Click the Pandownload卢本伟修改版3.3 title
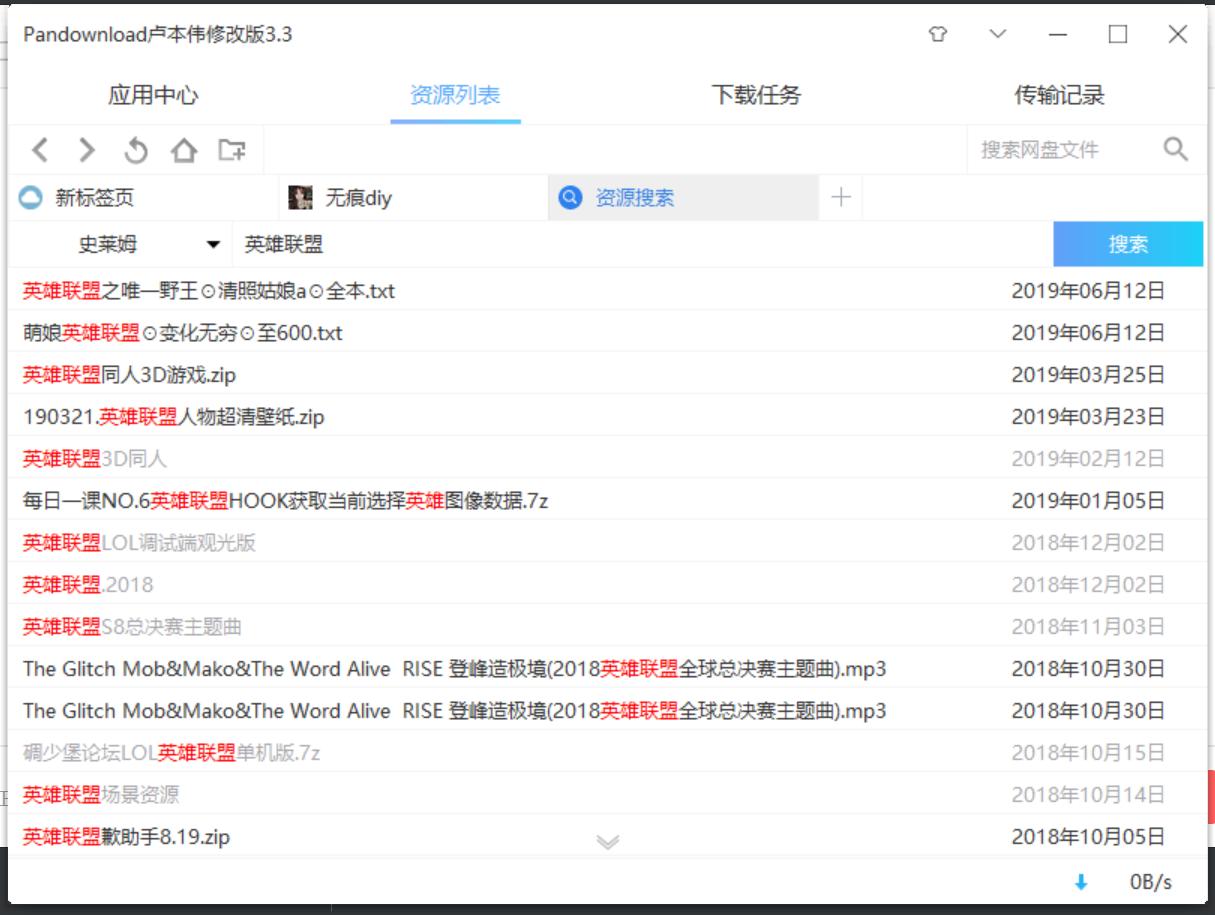The height and width of the screenshot is (915, 1215). tap(157, 35)
